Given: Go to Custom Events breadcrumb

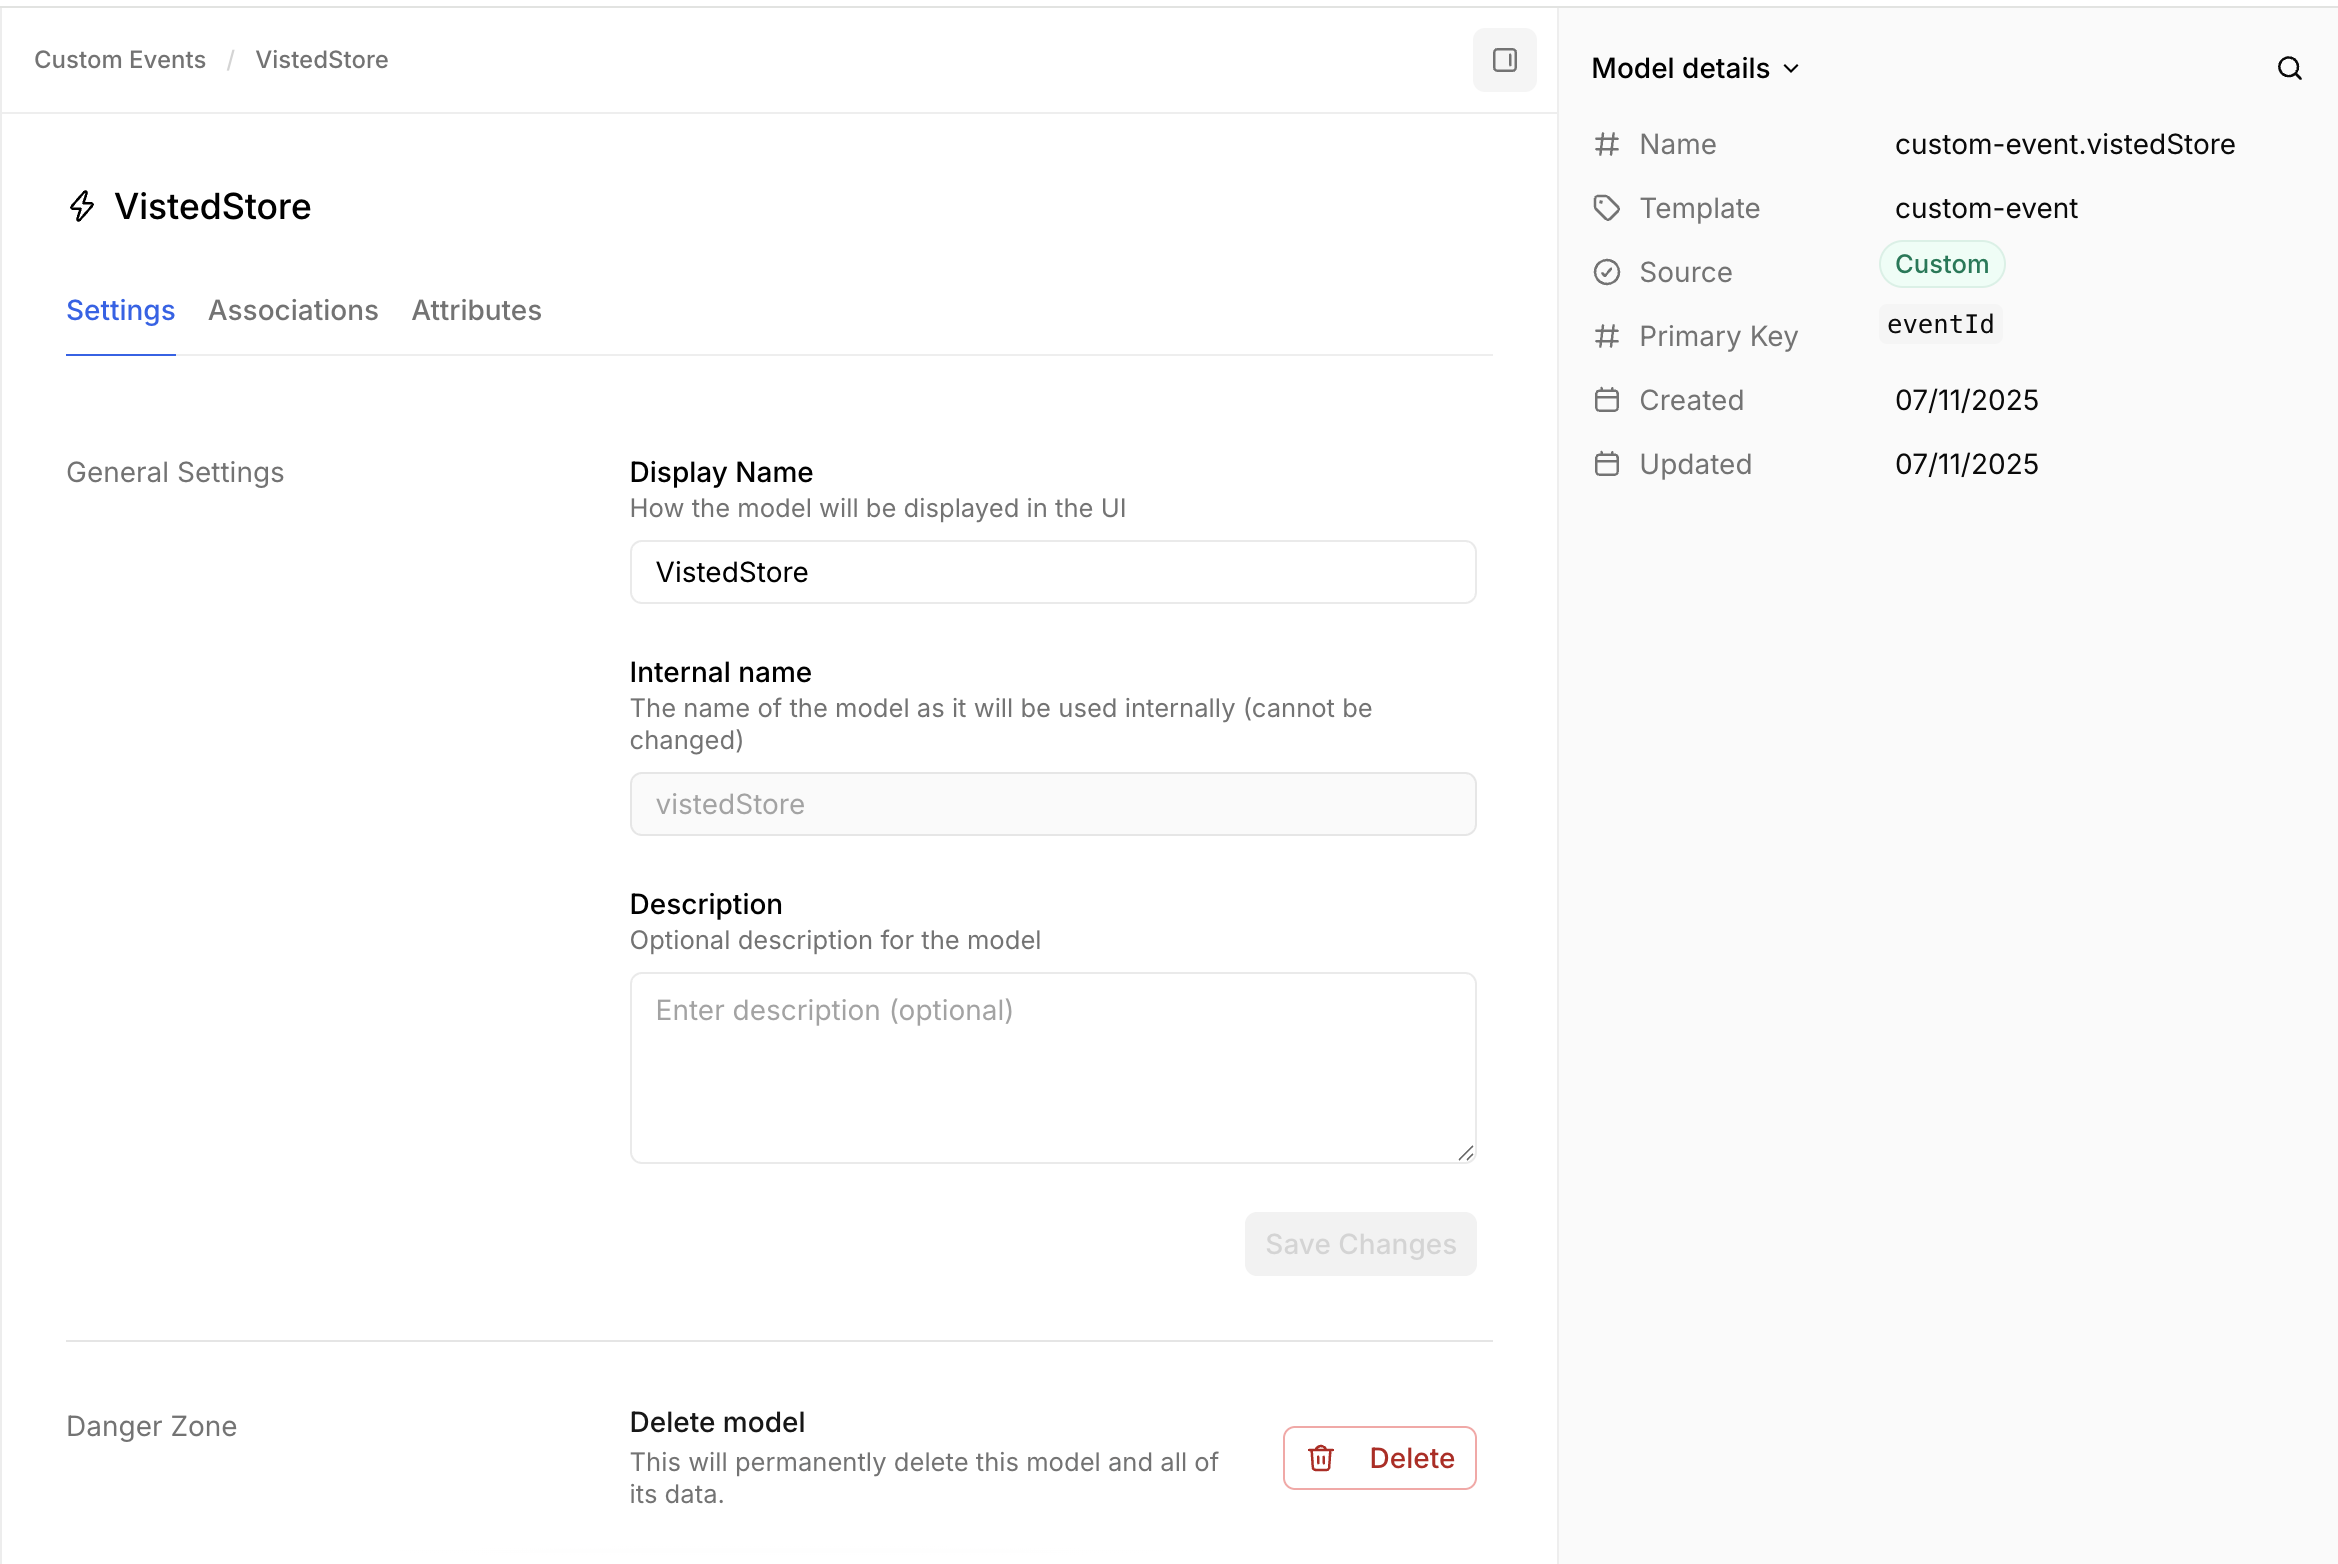Looking at the screenshot, I should (120, 60).
